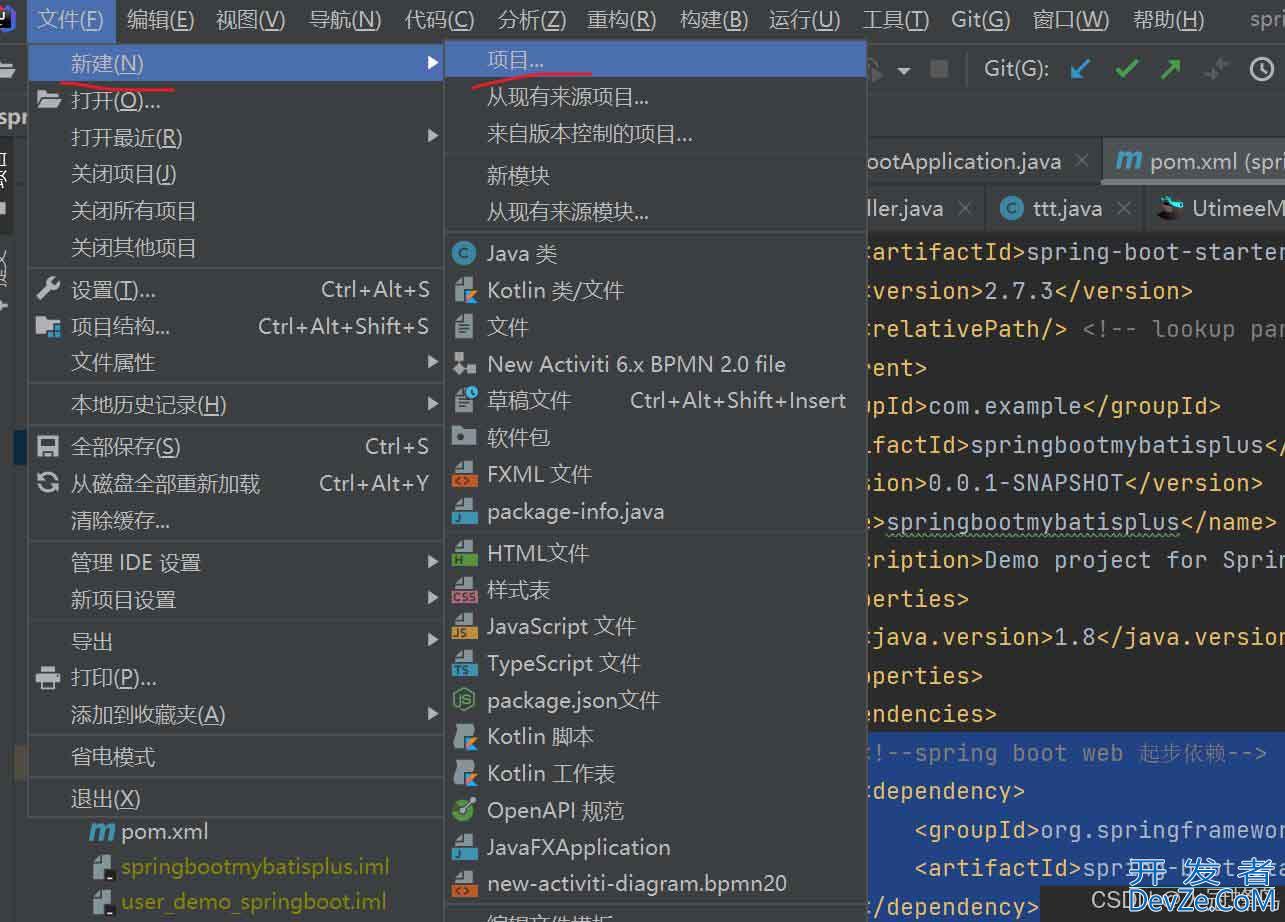Open the 窗口(W) menu
The image size is (1285, 922).
click(x=1070, y=19)
